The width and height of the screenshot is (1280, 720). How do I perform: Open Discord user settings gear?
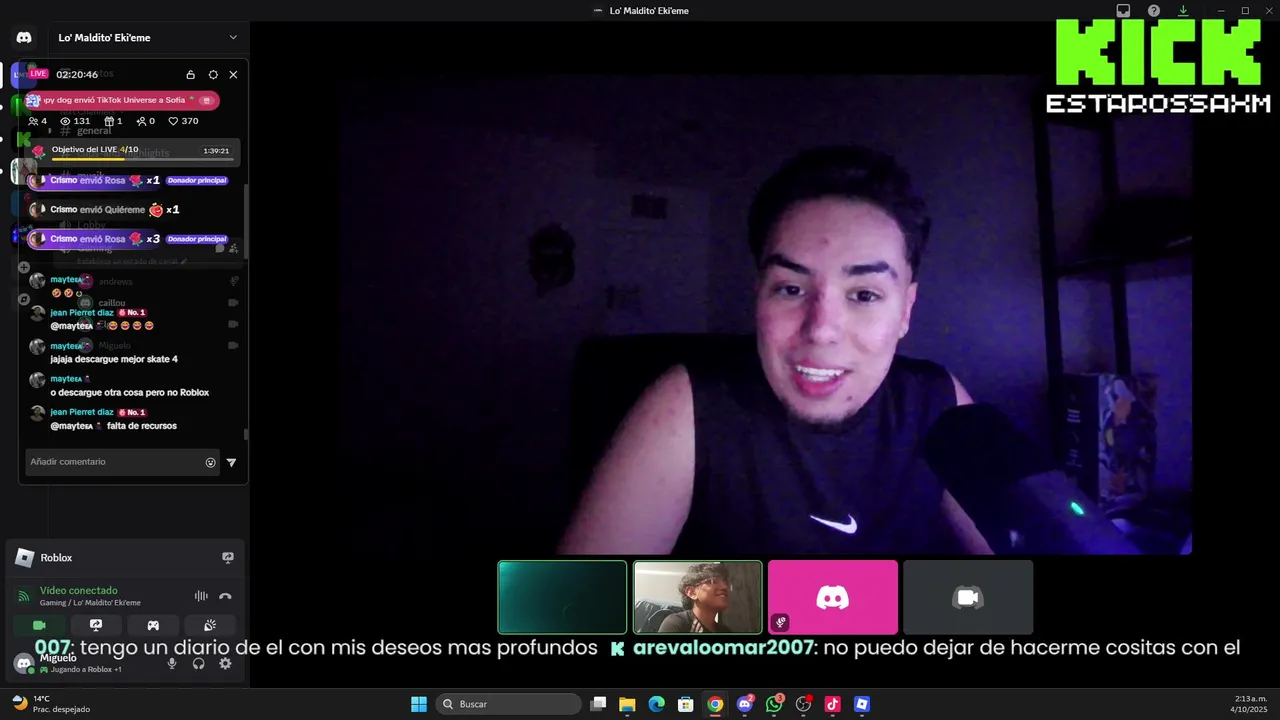225,663
